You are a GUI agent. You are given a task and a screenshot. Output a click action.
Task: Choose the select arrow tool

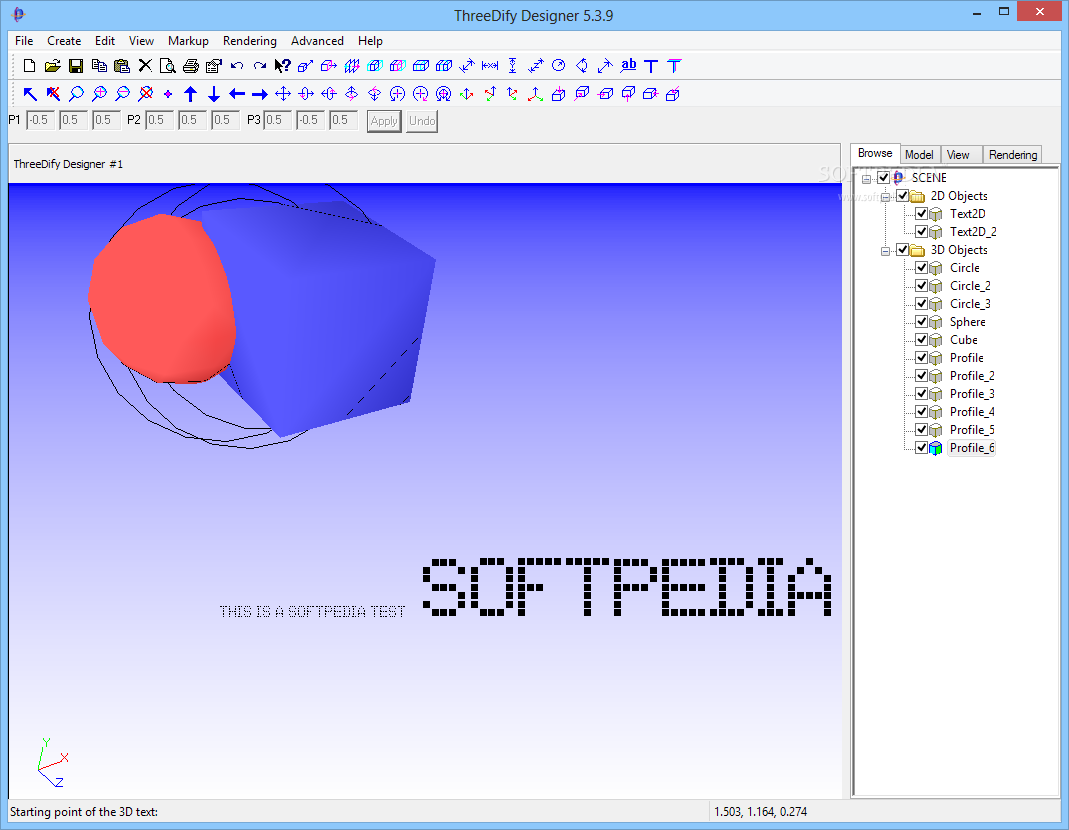[30, 94]
